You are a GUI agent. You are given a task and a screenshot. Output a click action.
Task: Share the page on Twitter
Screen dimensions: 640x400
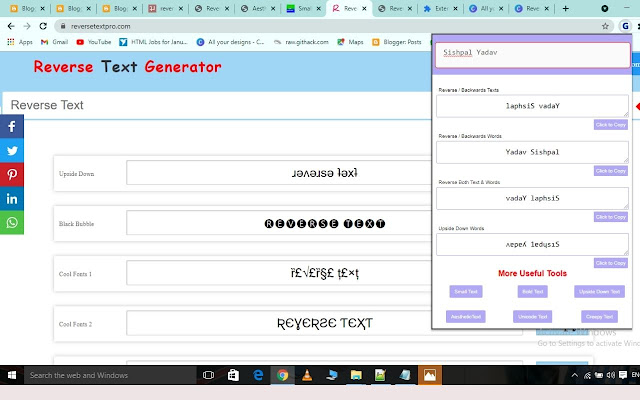pyautogui.click(x=12, y=151)
